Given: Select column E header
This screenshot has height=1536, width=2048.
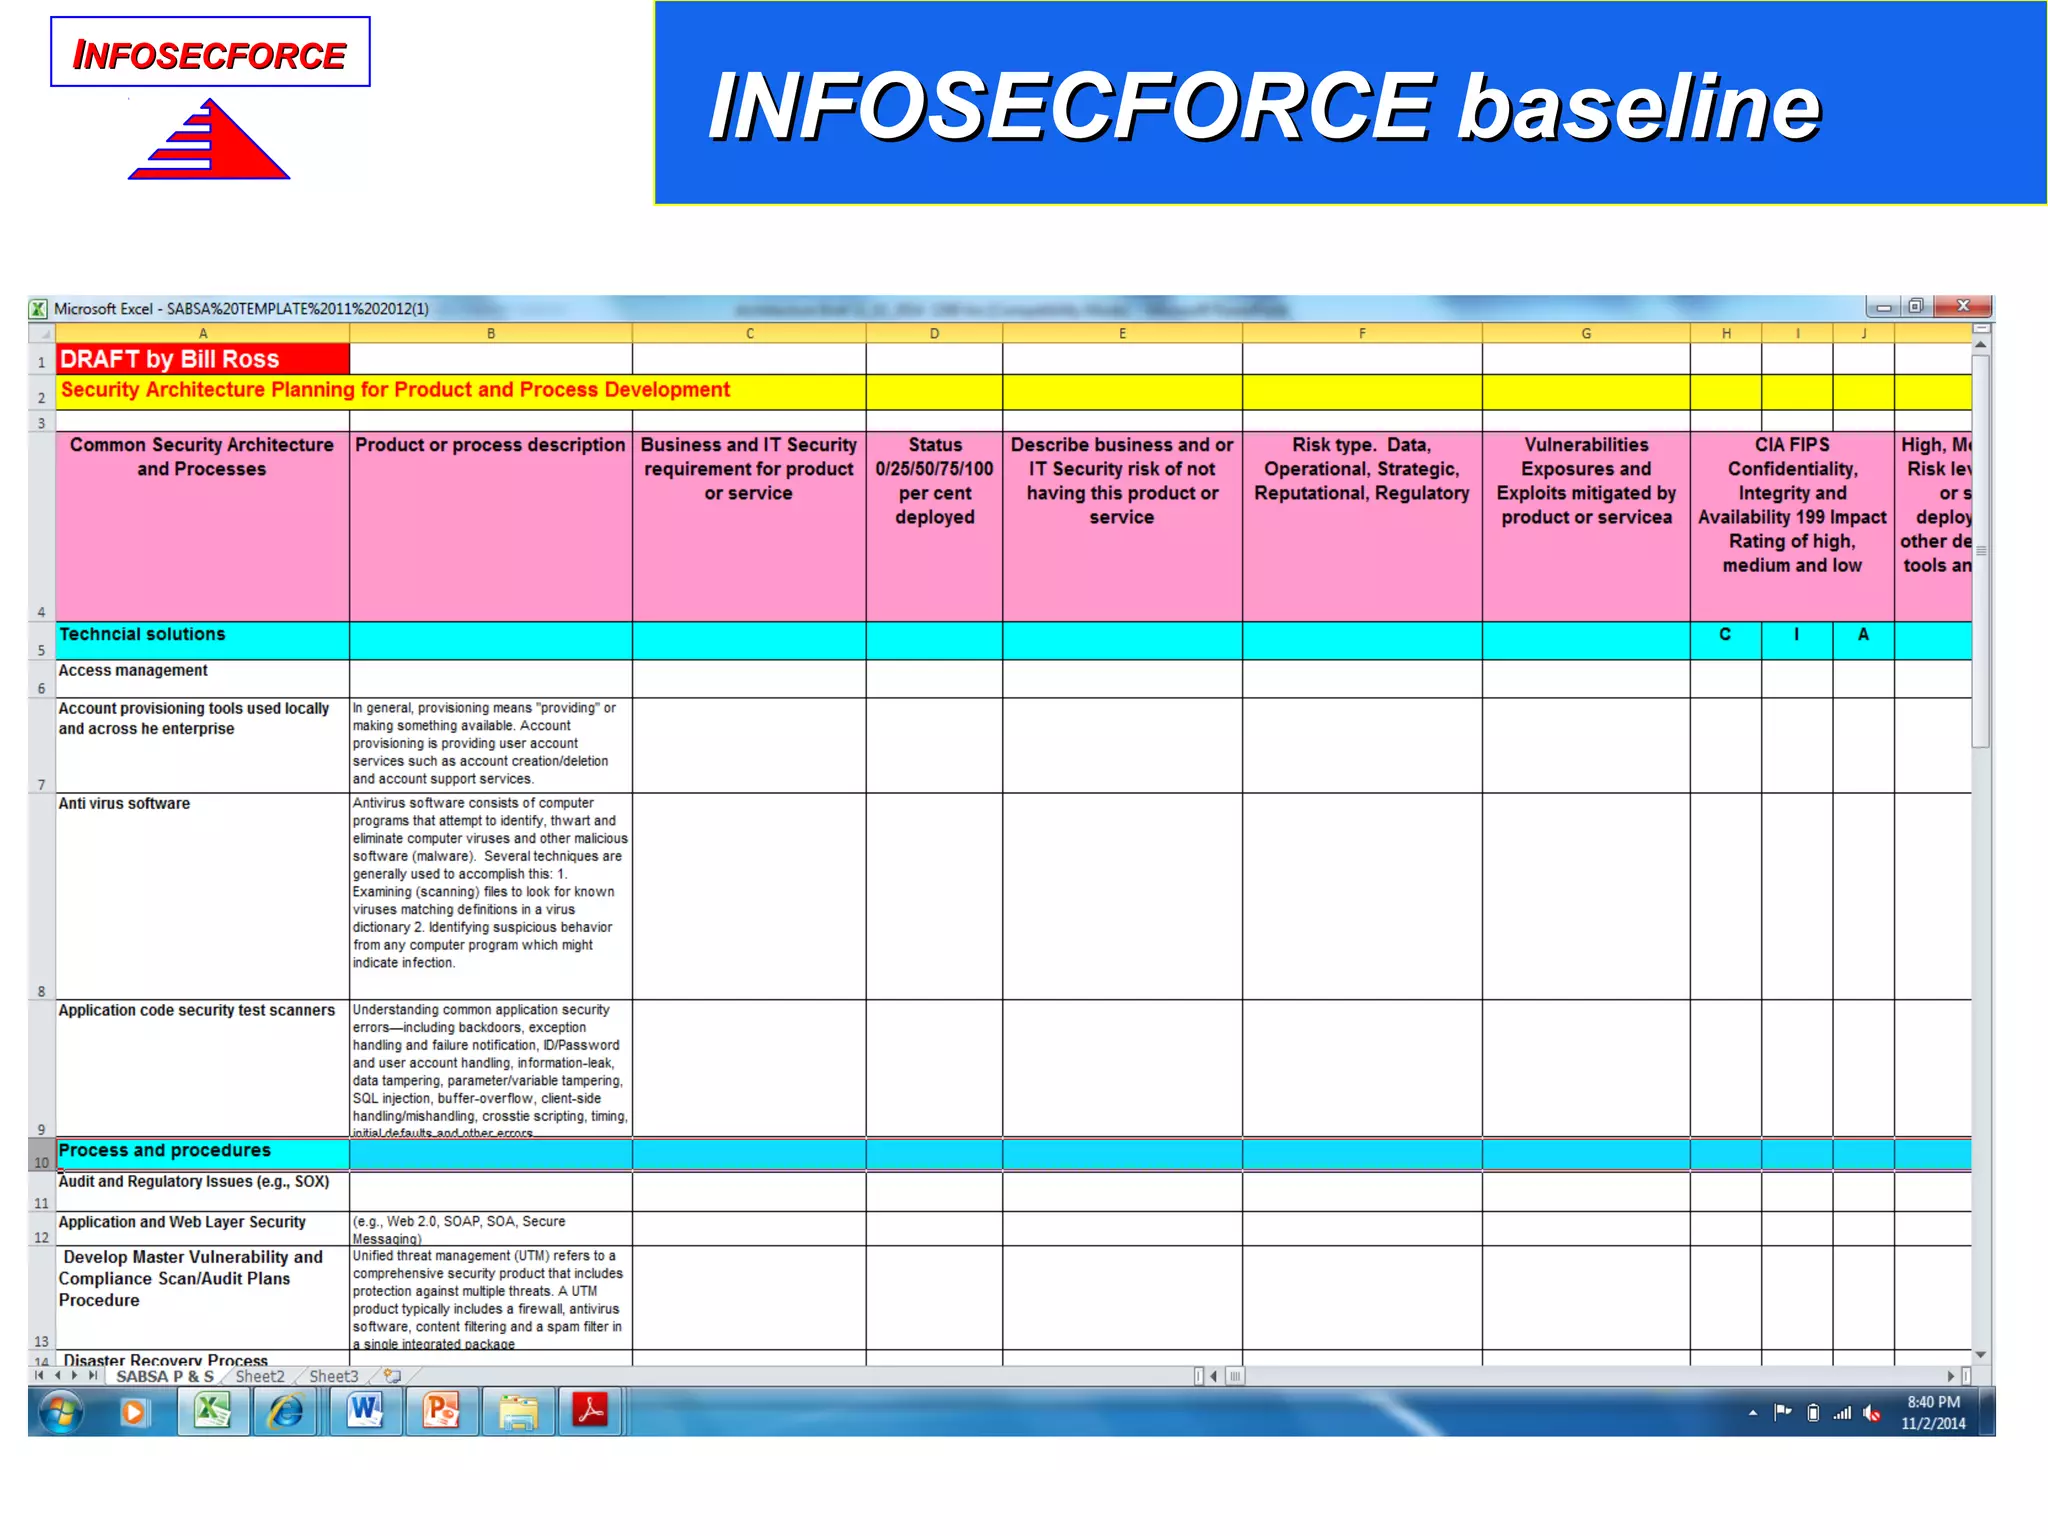Looking at the screenshot, I should pyautogui.click(x=1123, y=334).
